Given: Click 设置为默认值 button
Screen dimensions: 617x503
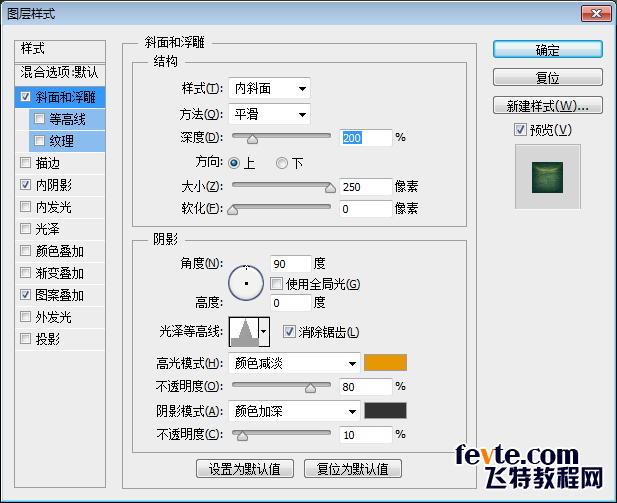Looking at the screenshot, I should (x=245, y=469).
